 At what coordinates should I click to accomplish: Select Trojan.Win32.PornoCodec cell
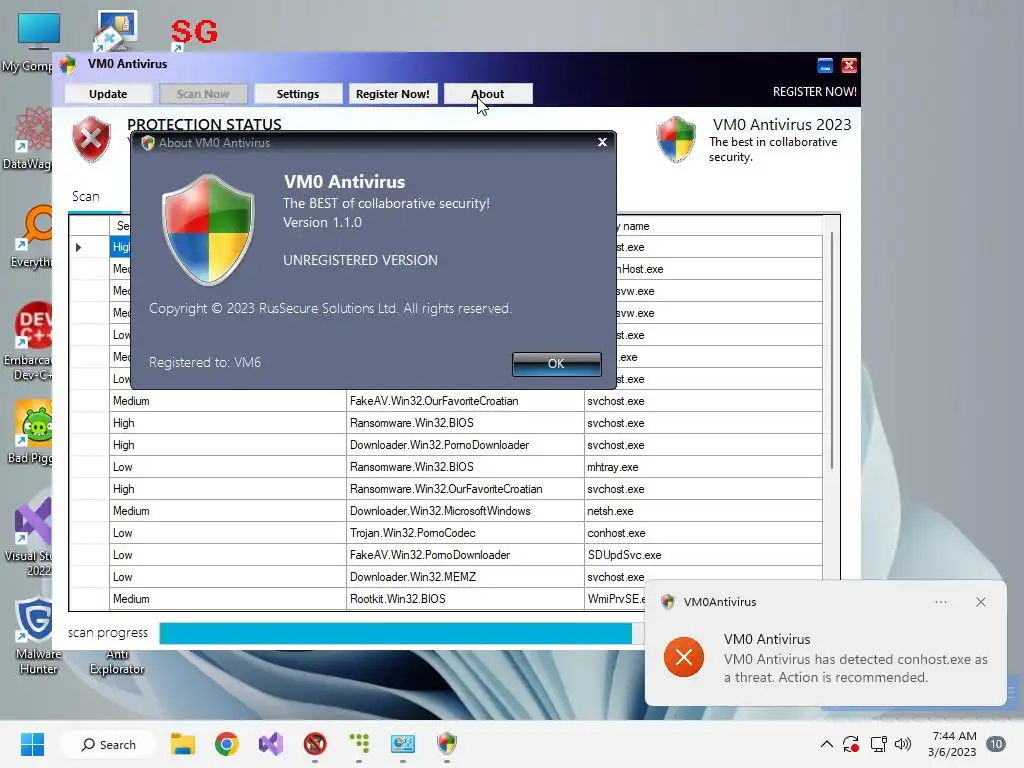coord(465,533)
